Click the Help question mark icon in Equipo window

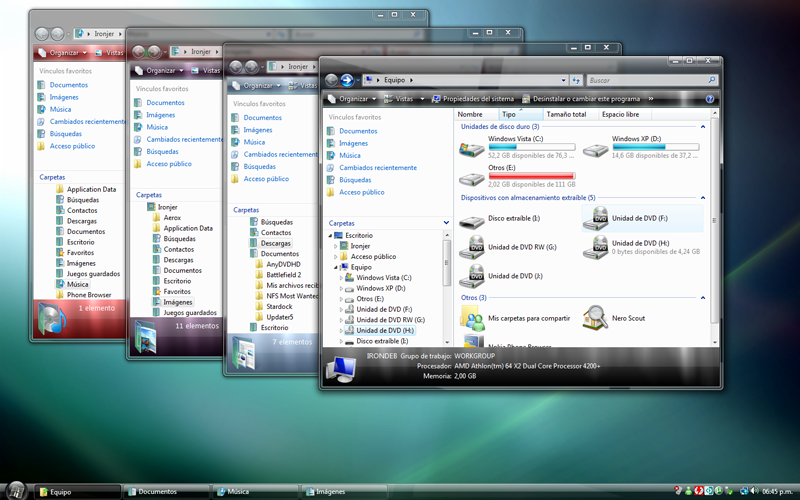click(710, 99)
